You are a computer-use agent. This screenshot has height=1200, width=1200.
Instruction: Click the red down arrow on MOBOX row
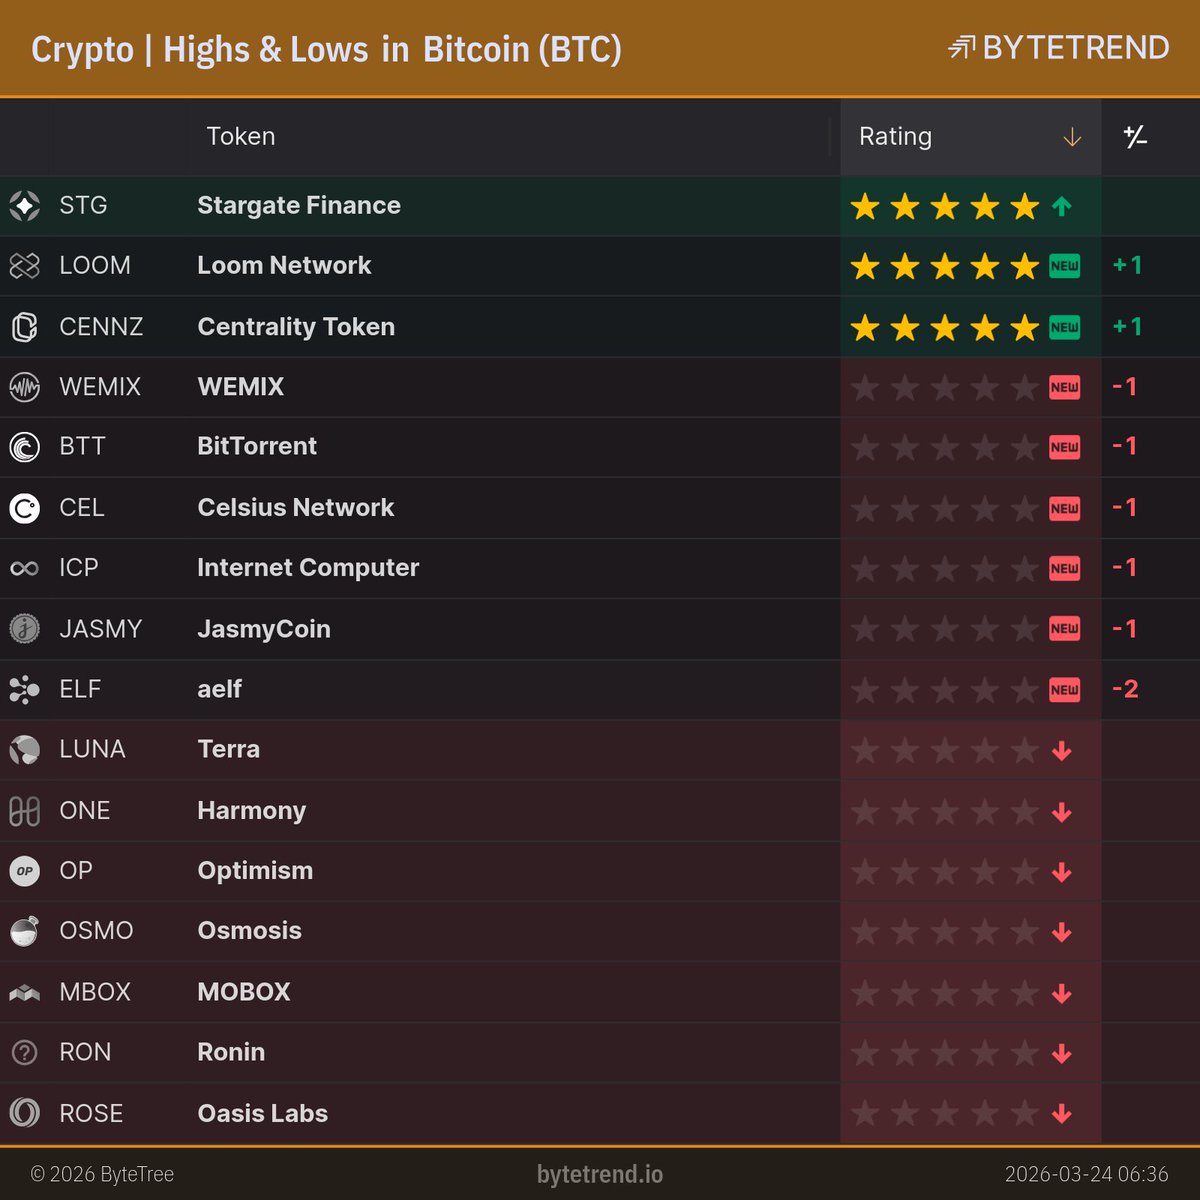(1062, 994)
